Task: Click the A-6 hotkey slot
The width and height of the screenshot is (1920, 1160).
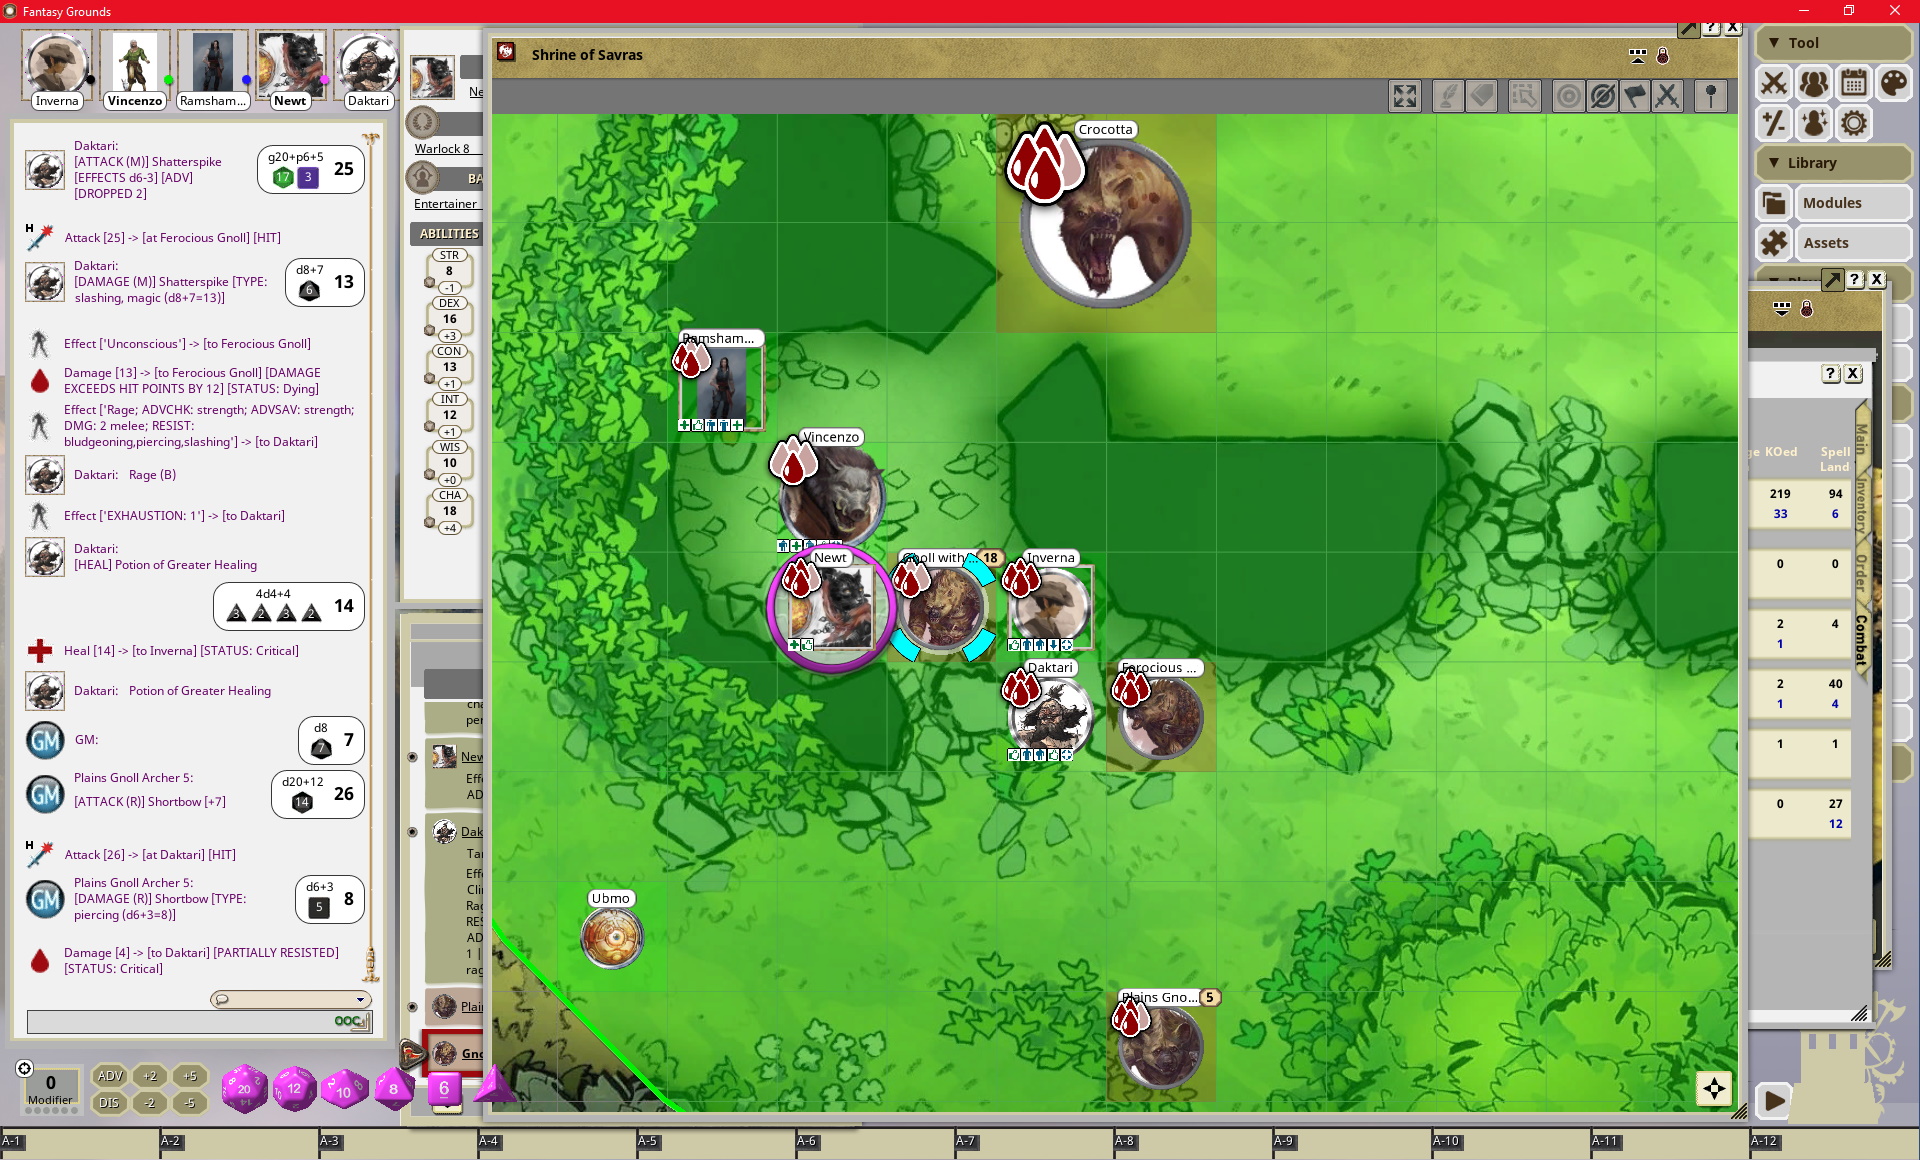Action: [x=875, y=1145]
